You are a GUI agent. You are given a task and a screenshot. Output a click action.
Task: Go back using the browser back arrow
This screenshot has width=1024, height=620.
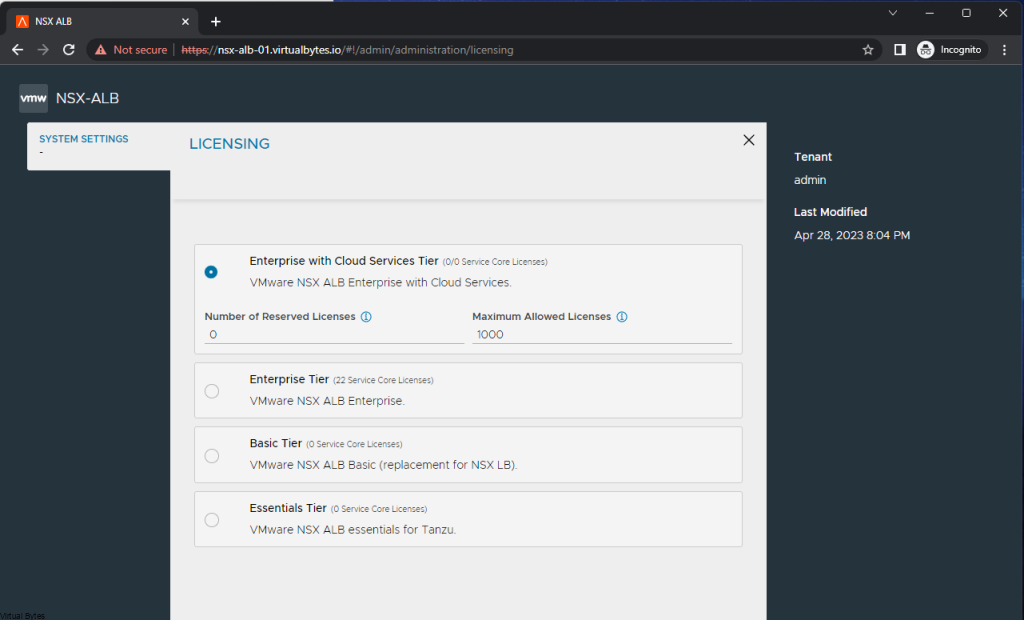tap(18, 50)
